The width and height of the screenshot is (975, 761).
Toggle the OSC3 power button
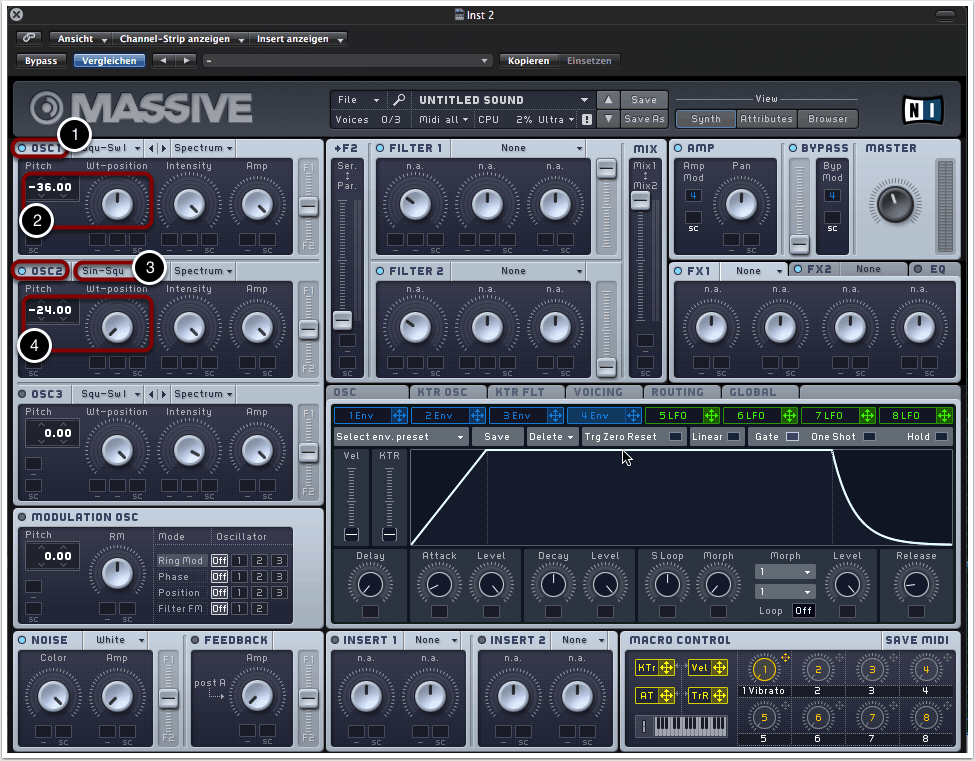22,394
